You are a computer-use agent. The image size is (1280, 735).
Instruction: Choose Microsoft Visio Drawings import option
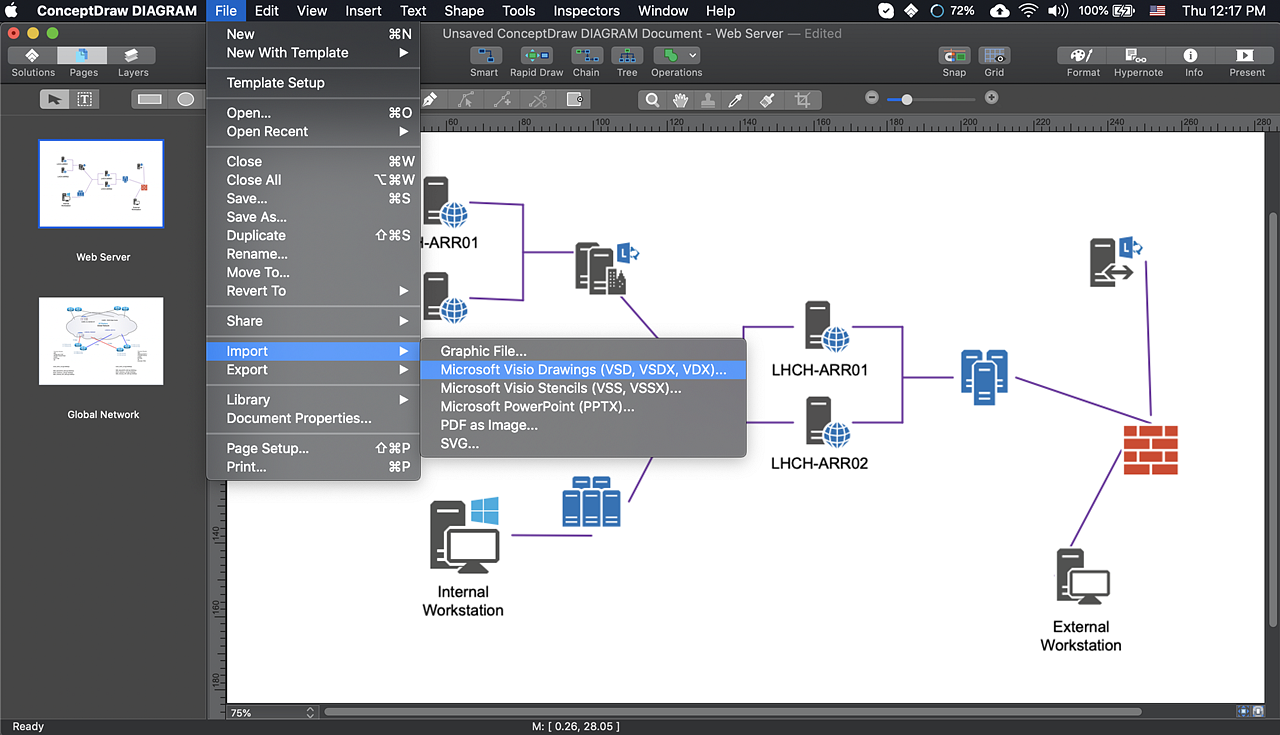coord(583,369)
